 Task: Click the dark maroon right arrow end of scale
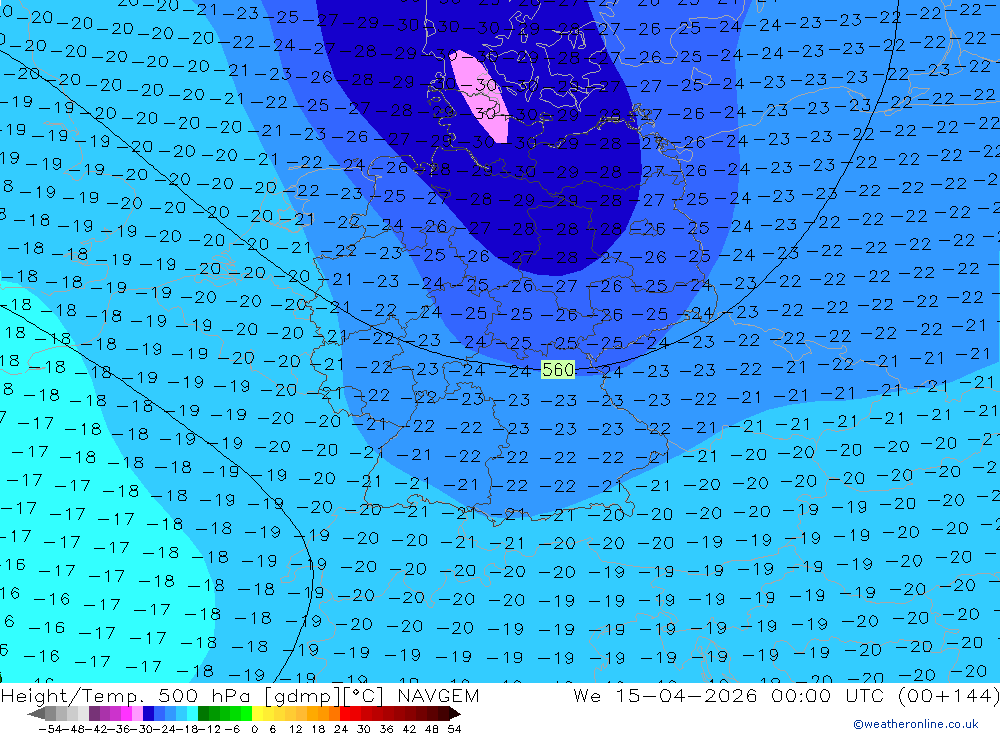pos(454,714)
